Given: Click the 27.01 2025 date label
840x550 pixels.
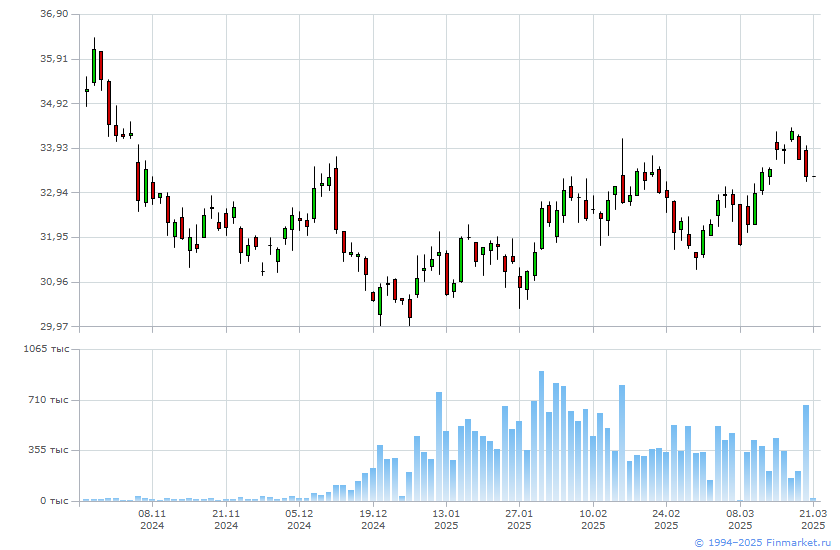Looking at the screenshot, I should point(519,519).
